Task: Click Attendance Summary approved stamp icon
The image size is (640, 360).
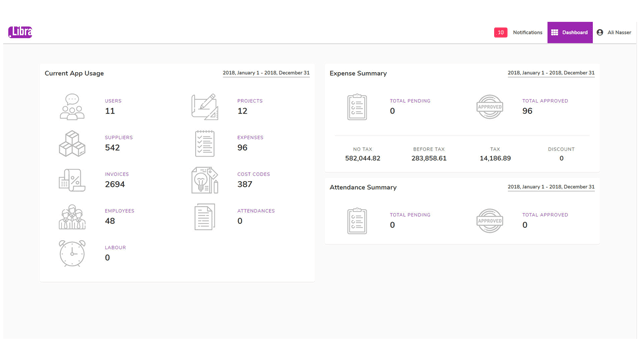Action: [x=489, y=221]
